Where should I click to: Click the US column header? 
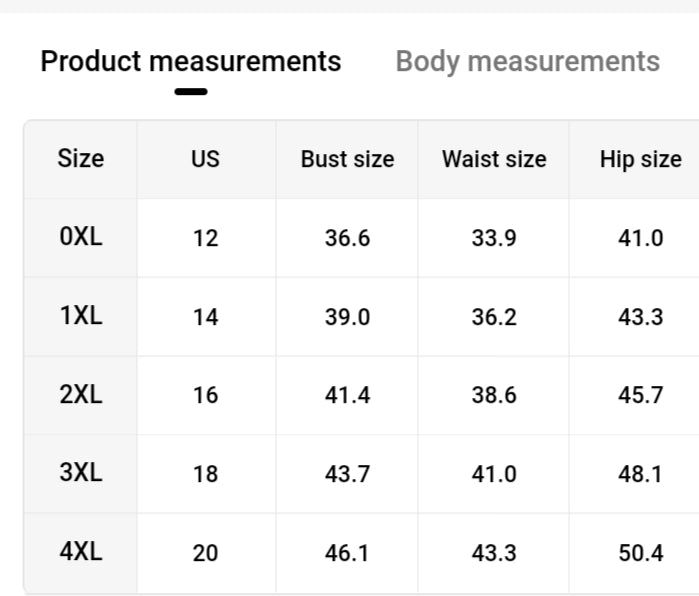pyautogui.click(x=205, y=159)
